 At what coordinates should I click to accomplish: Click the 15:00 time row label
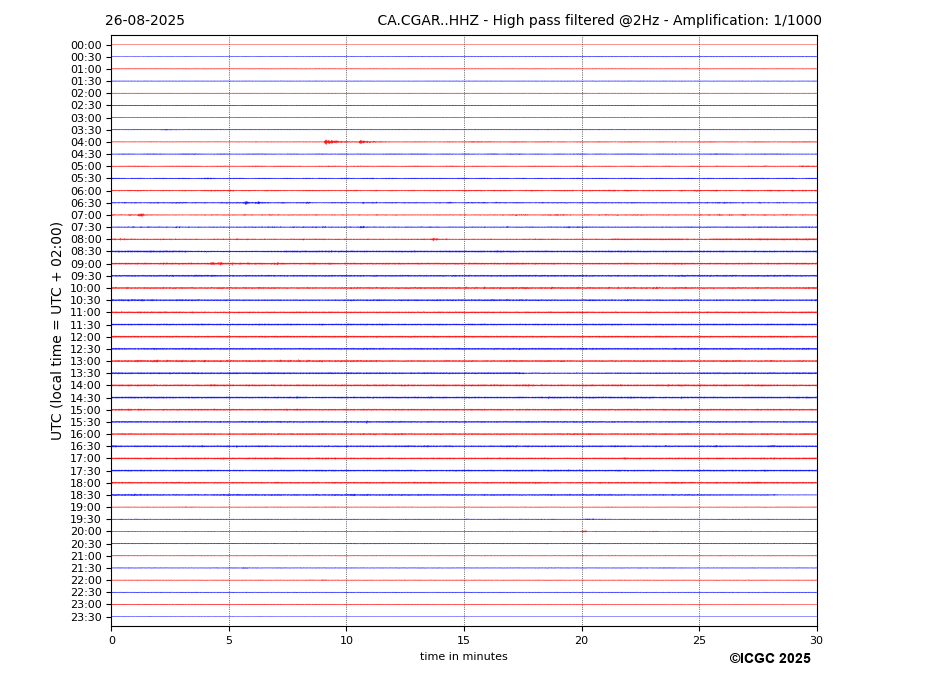coord(86,410)
